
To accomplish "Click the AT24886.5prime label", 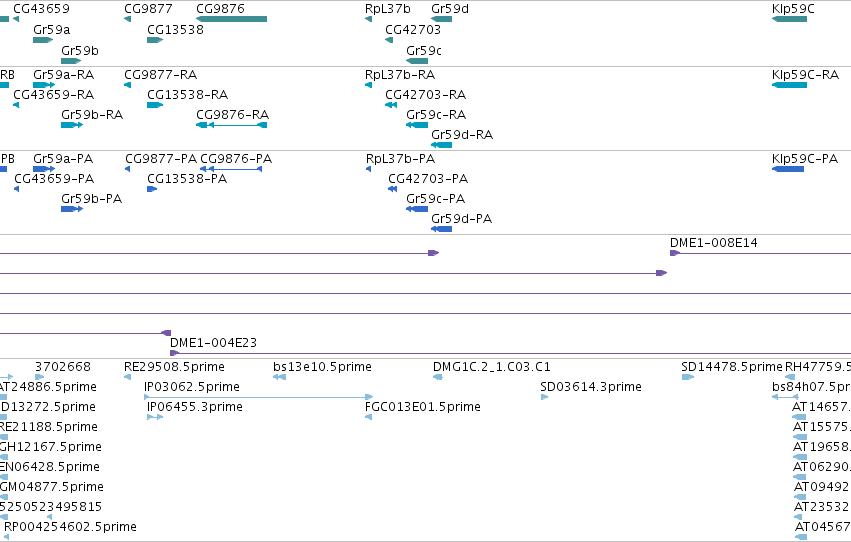I will (x=48, y=387).
